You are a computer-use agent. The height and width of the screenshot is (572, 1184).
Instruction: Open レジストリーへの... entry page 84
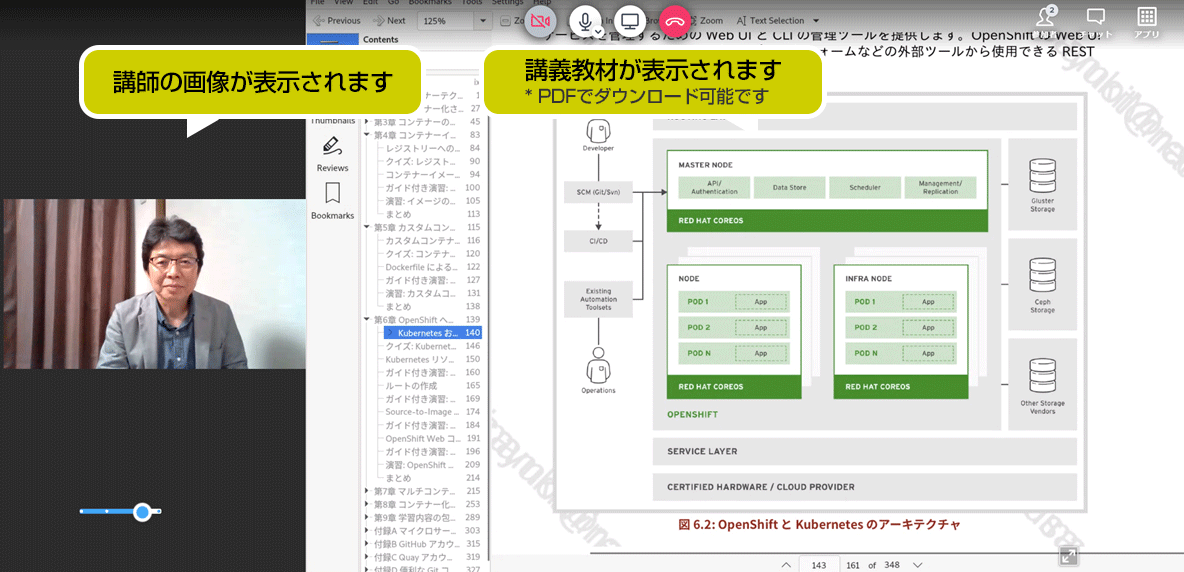pos(433,148)
